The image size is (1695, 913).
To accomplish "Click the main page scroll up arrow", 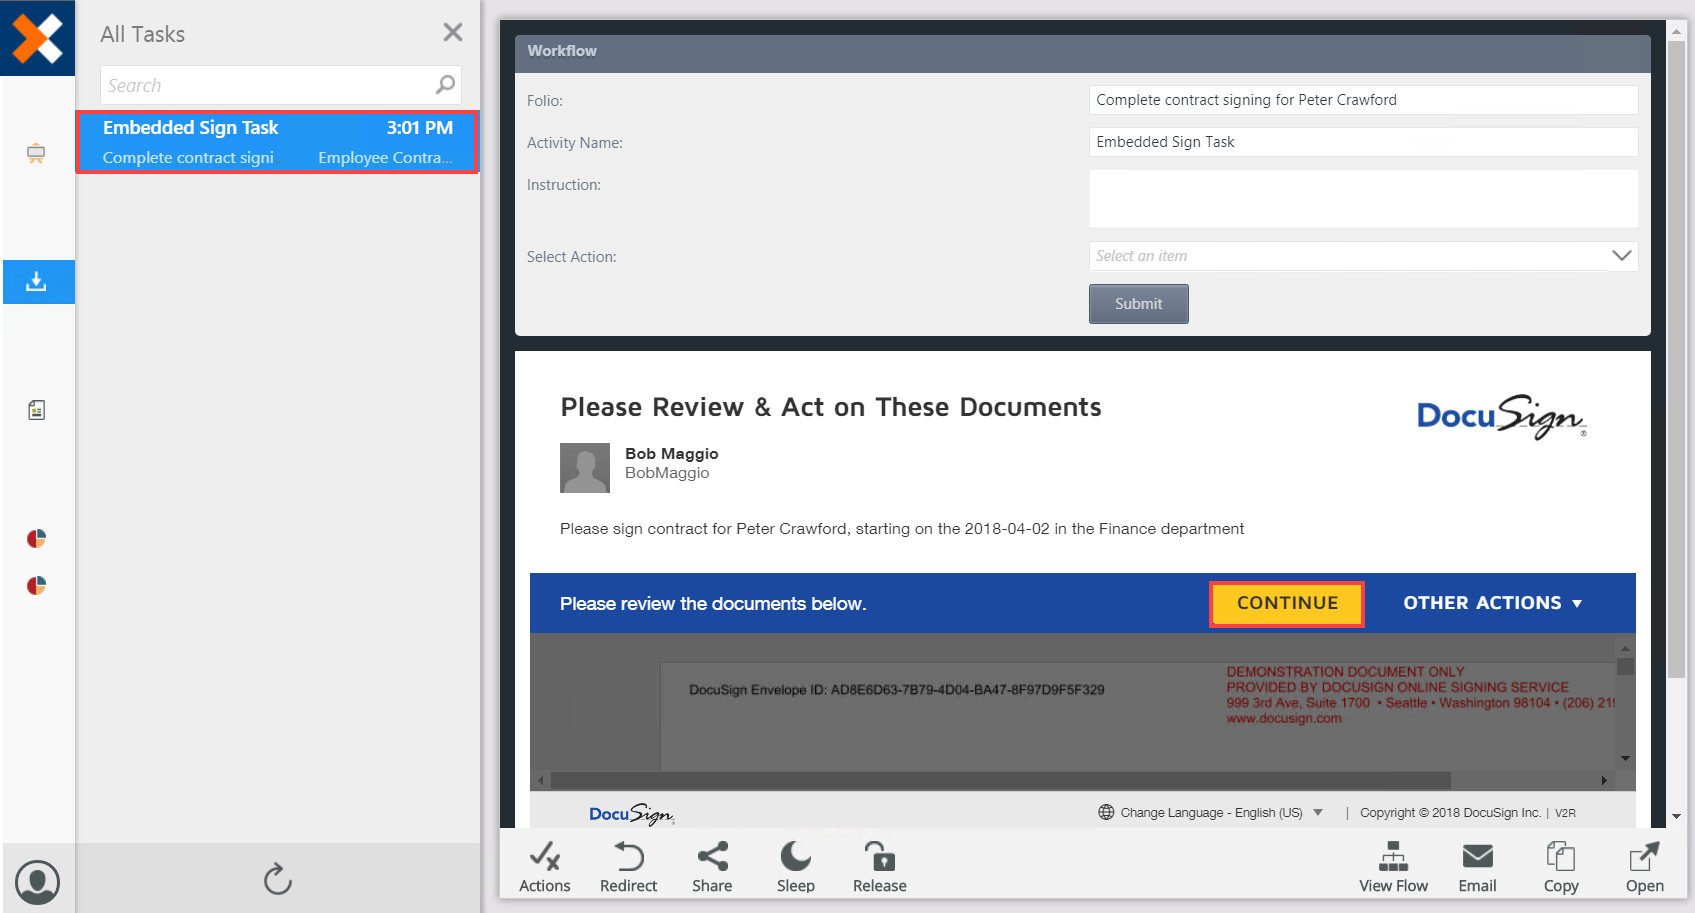I will pos(1677,31).
